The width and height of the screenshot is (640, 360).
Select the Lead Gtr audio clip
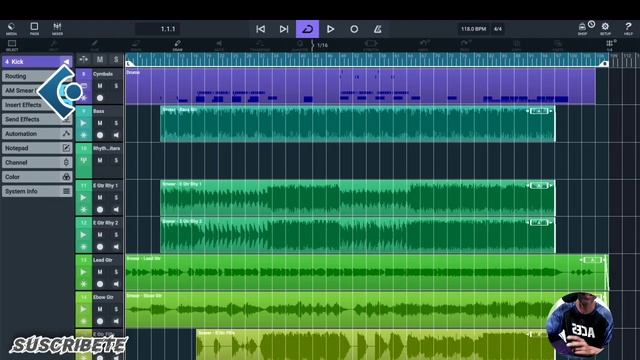point(367,272)
